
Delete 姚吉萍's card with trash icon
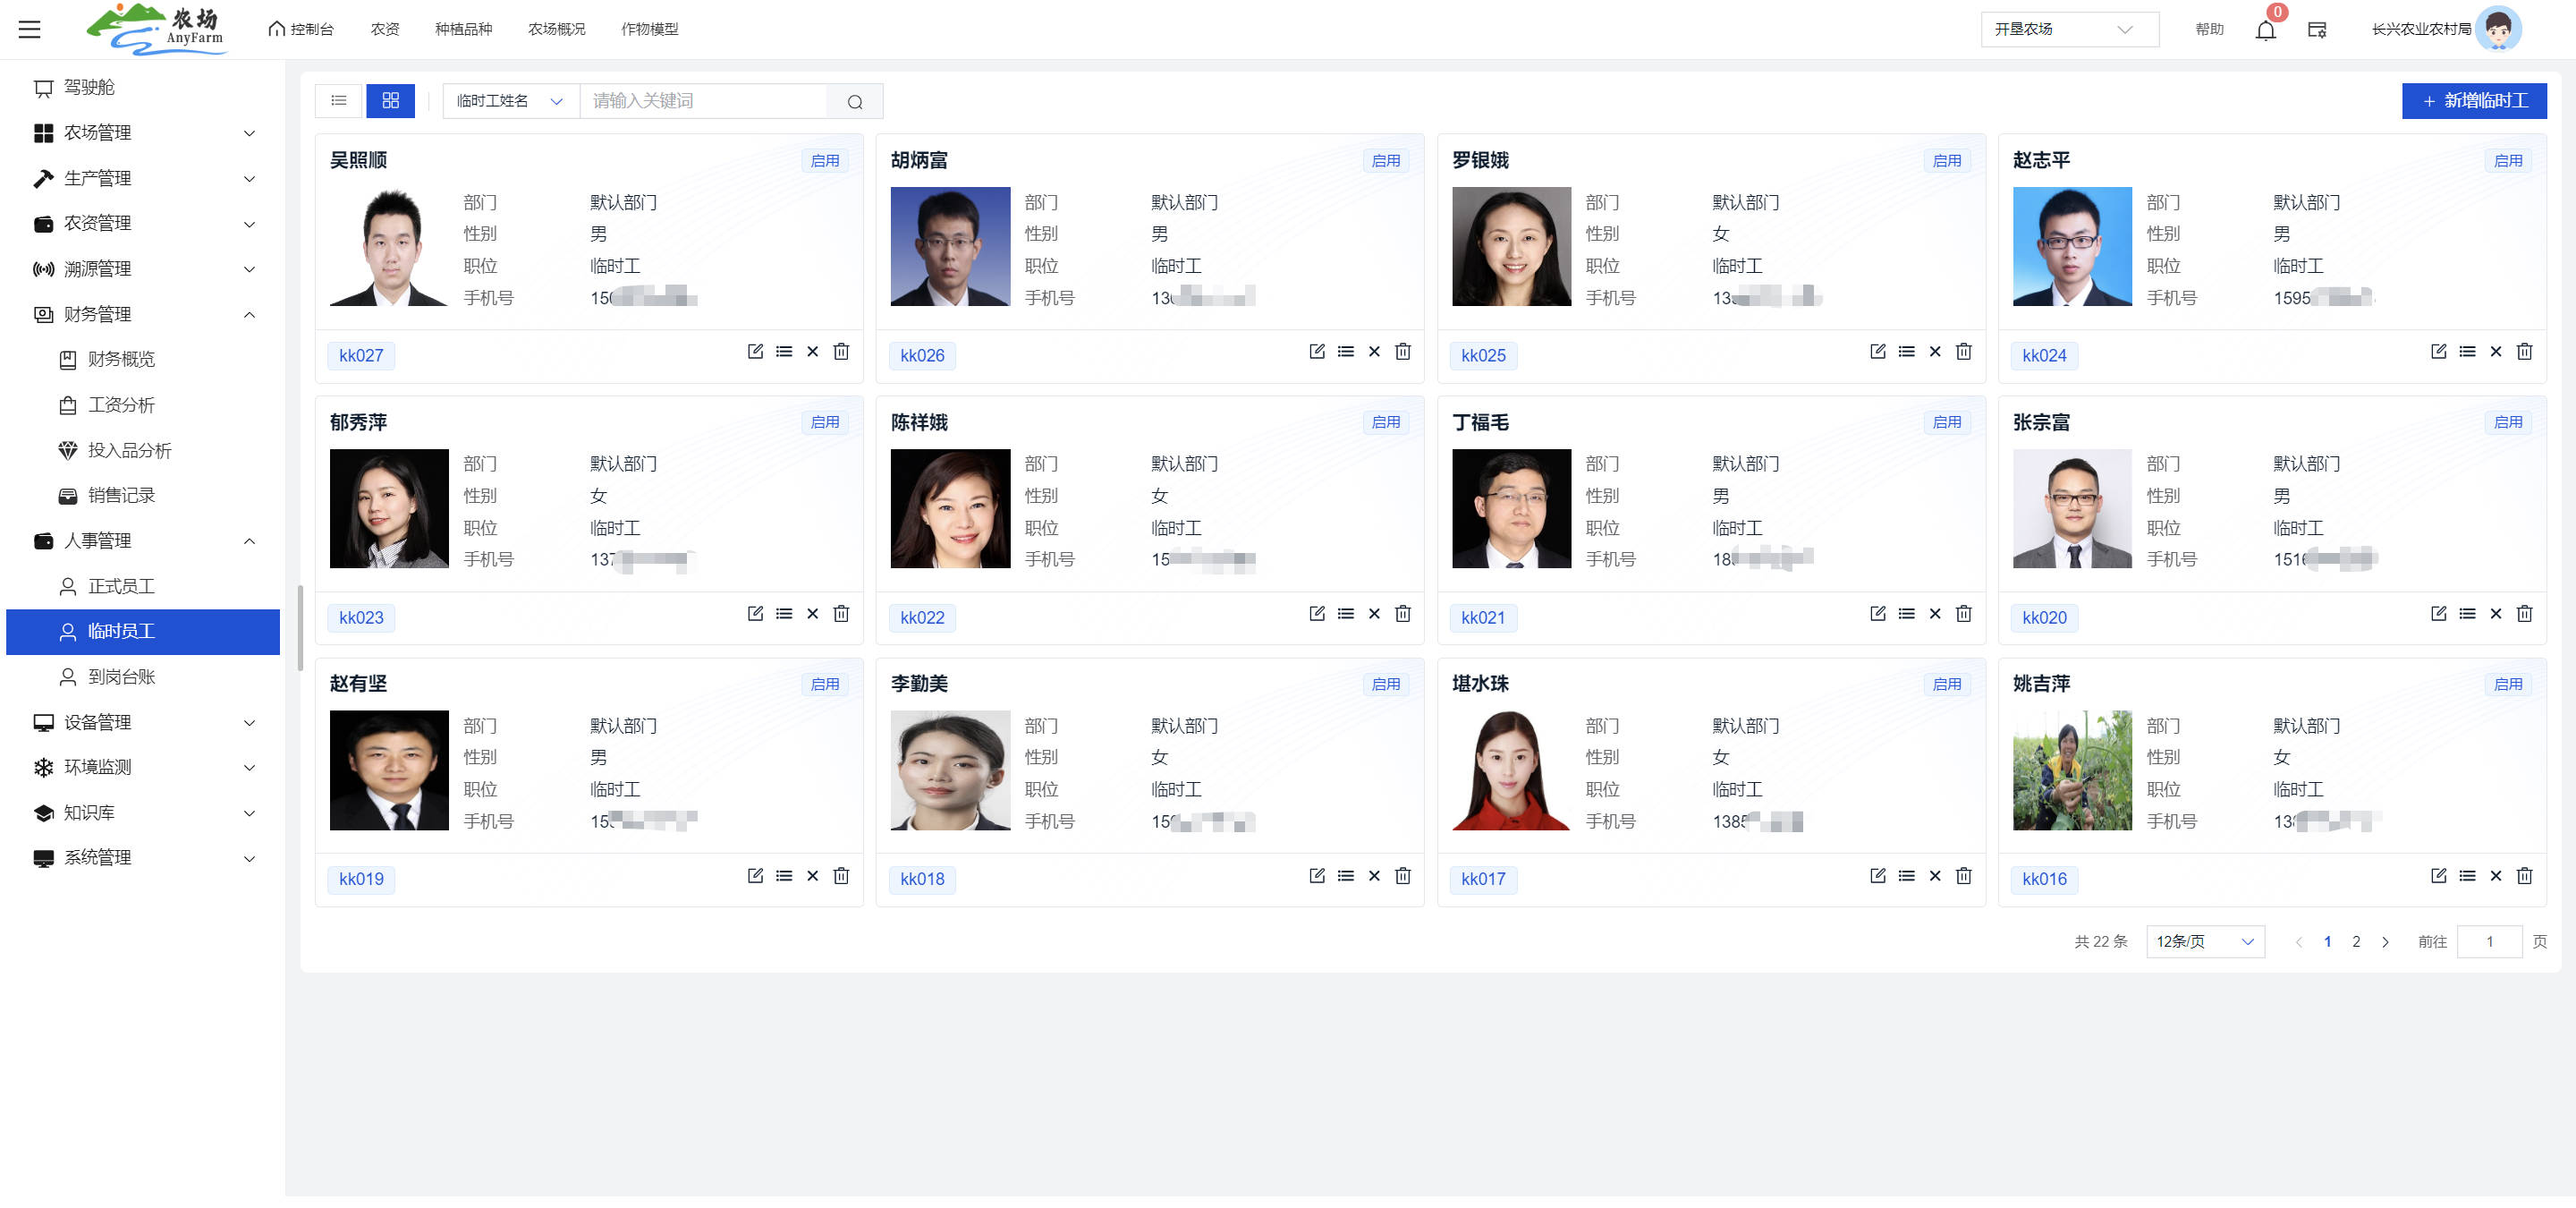coord(2524,876)
